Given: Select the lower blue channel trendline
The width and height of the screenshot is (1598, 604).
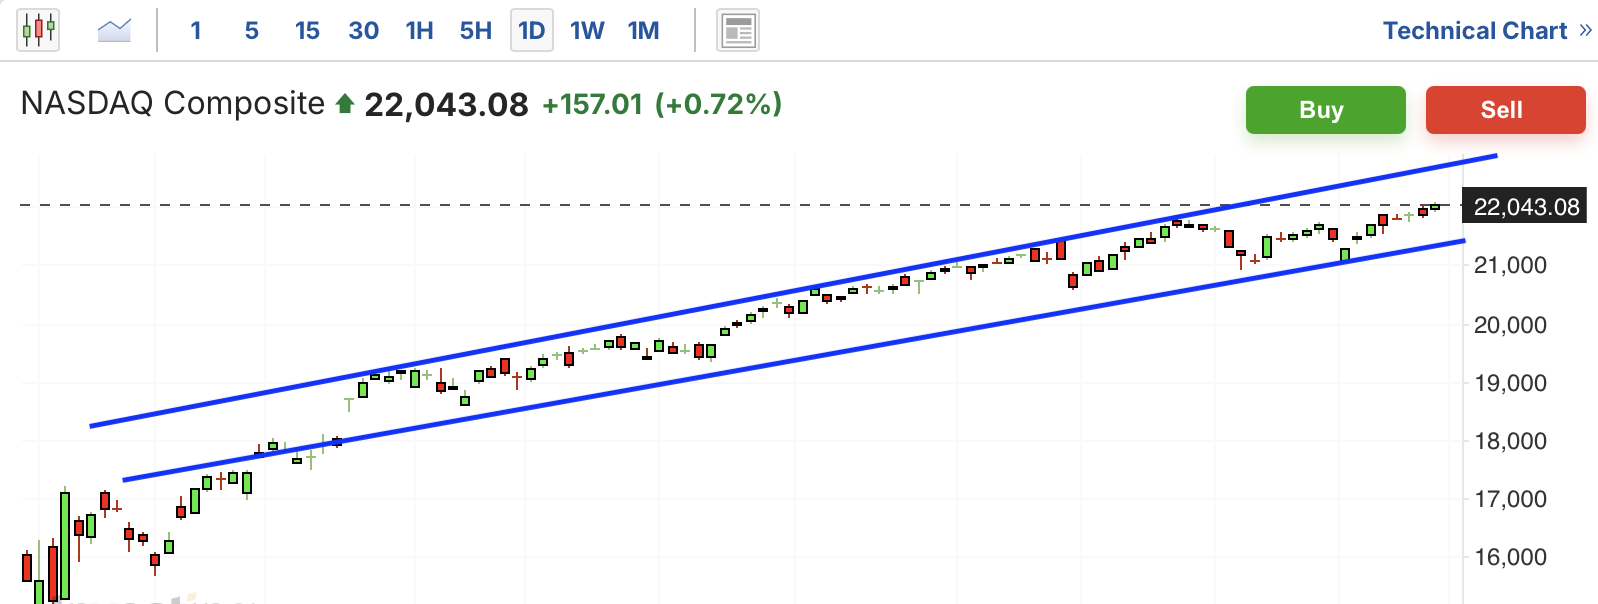Looking at the screenshot, I should [x=793, y=361].
